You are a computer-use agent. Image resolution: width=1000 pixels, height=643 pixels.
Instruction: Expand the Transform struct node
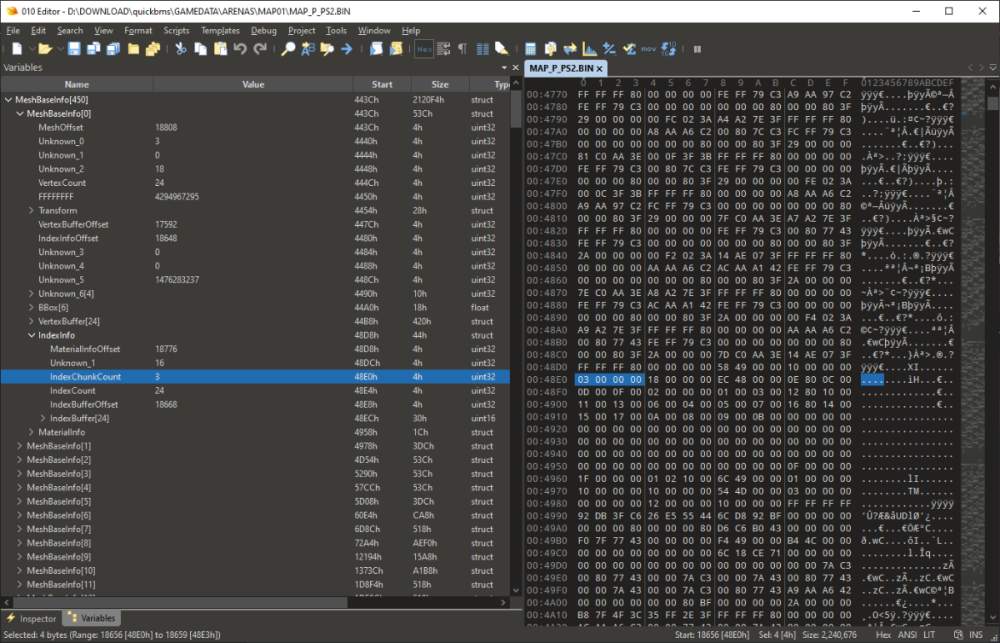[32, 211]
